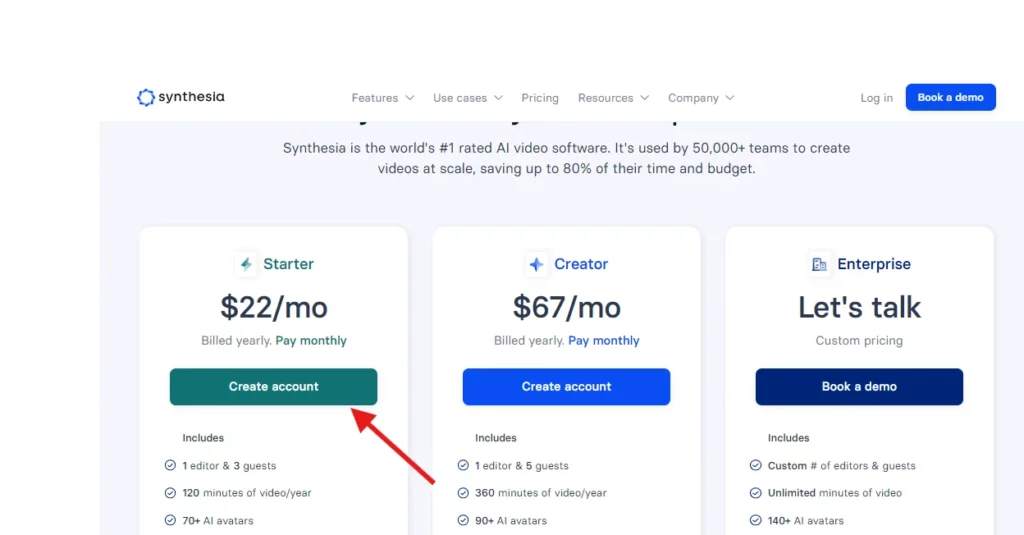Expand the Features dropdown menu

[383, 98]
